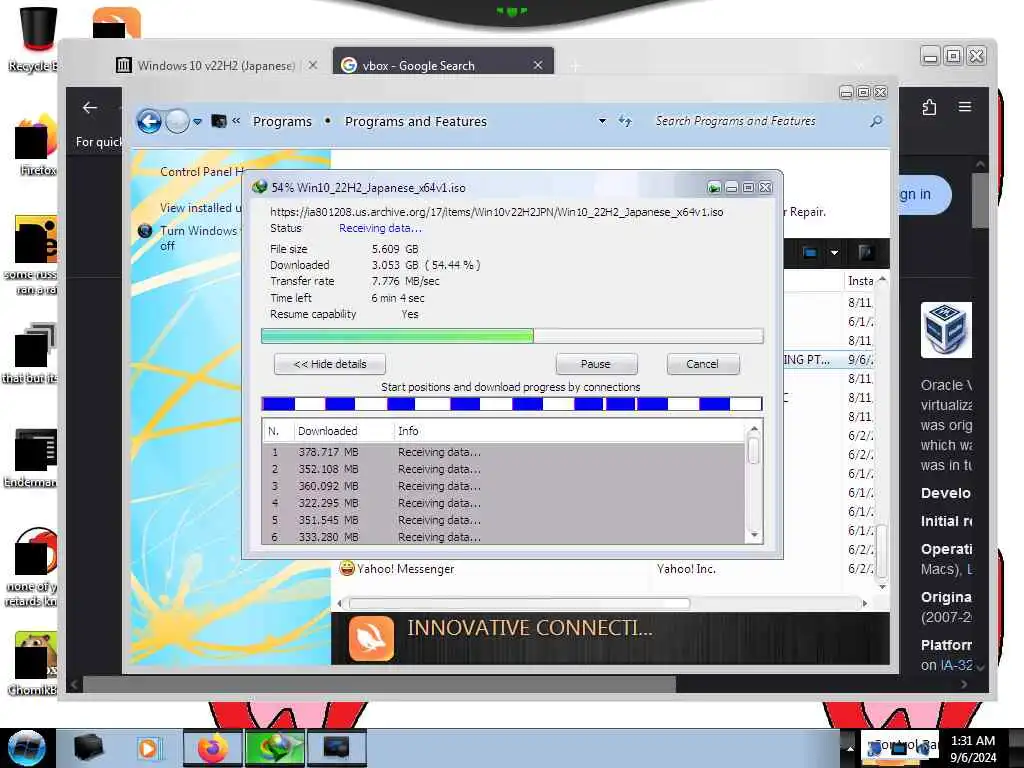Open View installed updates link
Screen dimensions: 1024x768
click(200, 208)
